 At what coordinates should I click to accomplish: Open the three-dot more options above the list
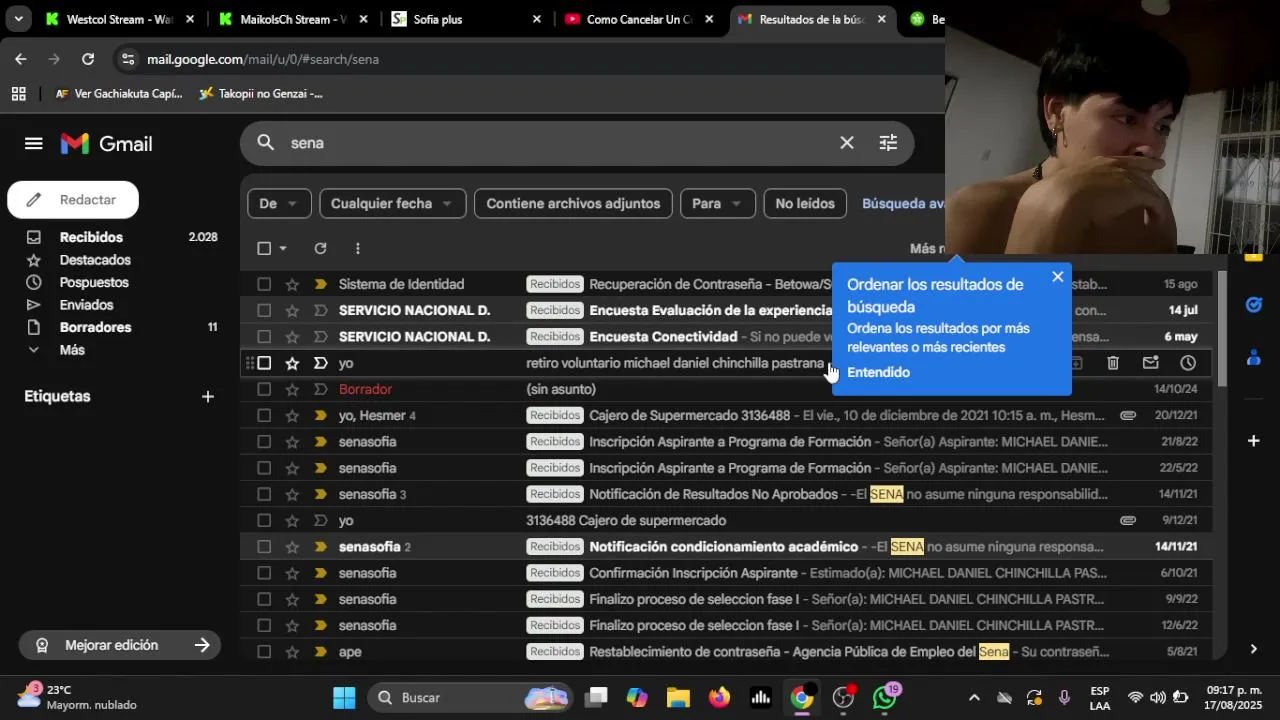point(357,248)
